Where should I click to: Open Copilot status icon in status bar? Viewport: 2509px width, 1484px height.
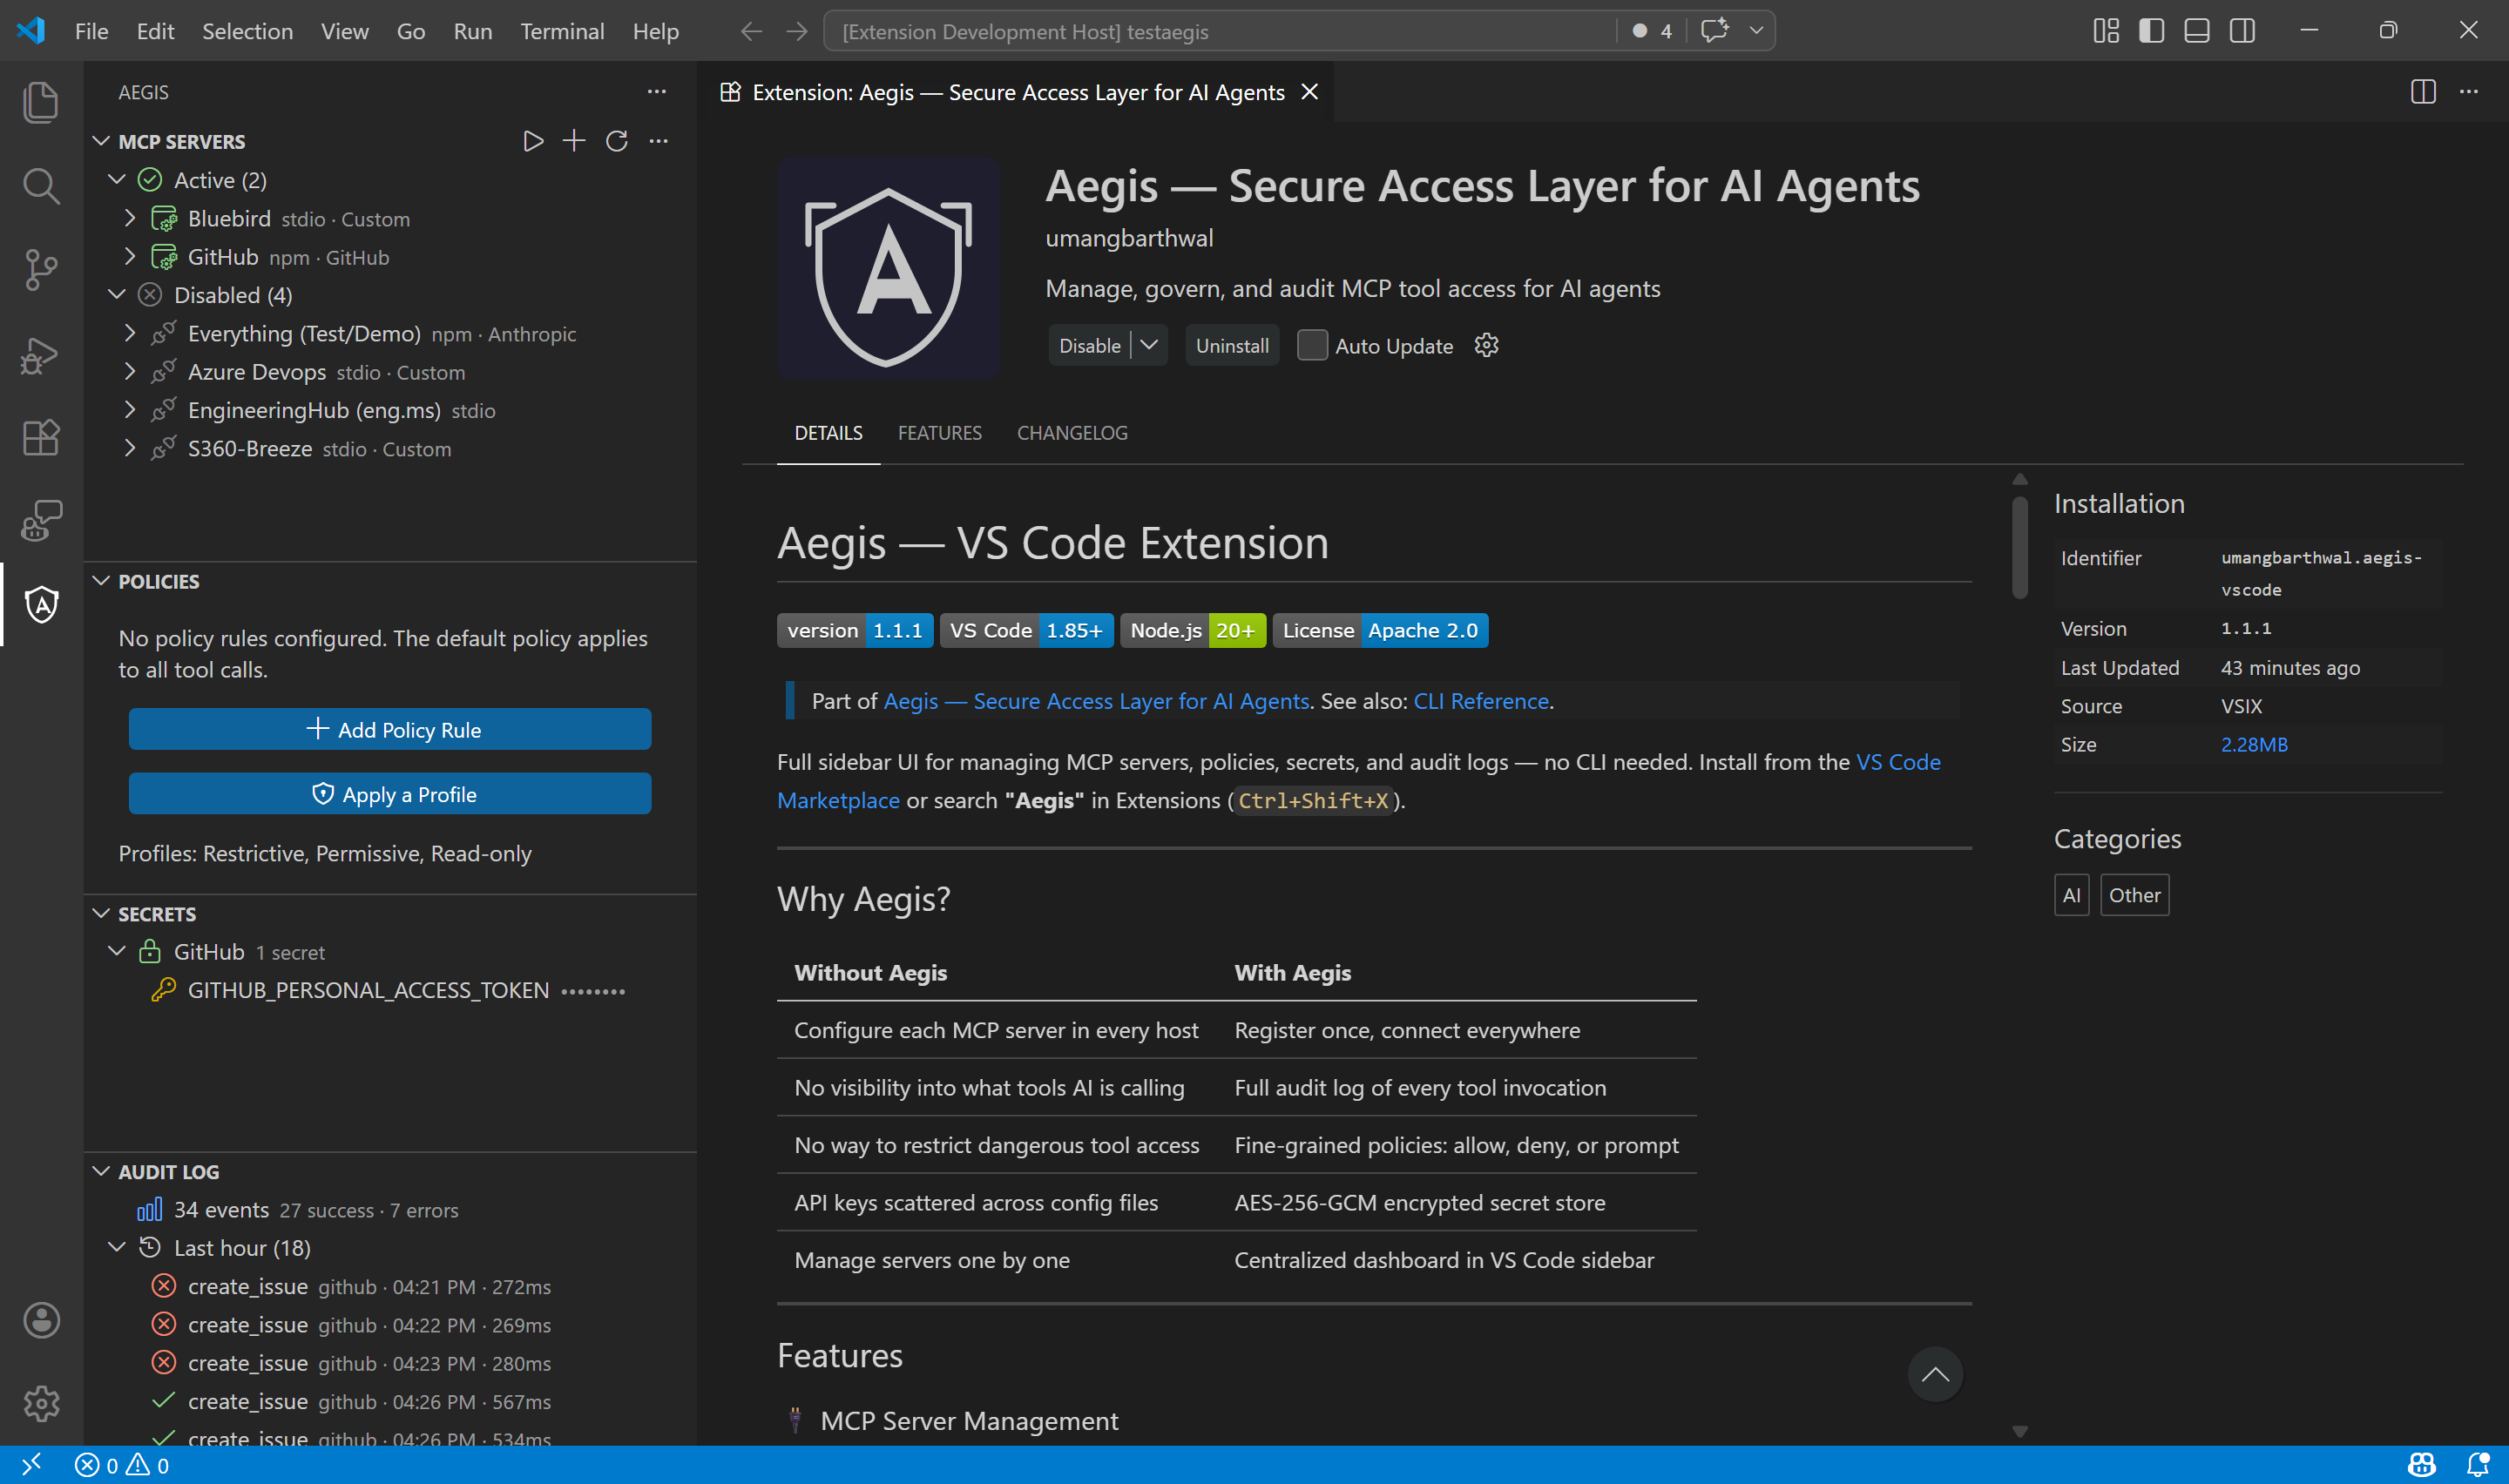(x=2422, y=1465)
